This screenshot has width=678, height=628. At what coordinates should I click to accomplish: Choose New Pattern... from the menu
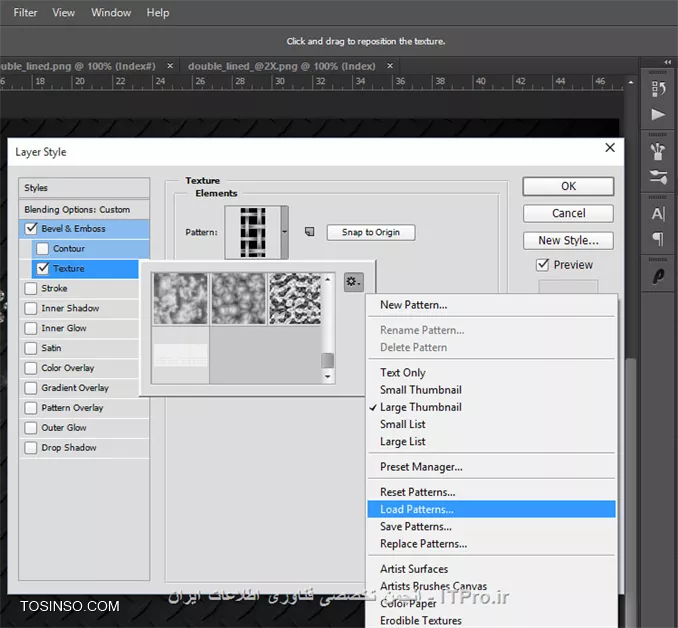491,304
